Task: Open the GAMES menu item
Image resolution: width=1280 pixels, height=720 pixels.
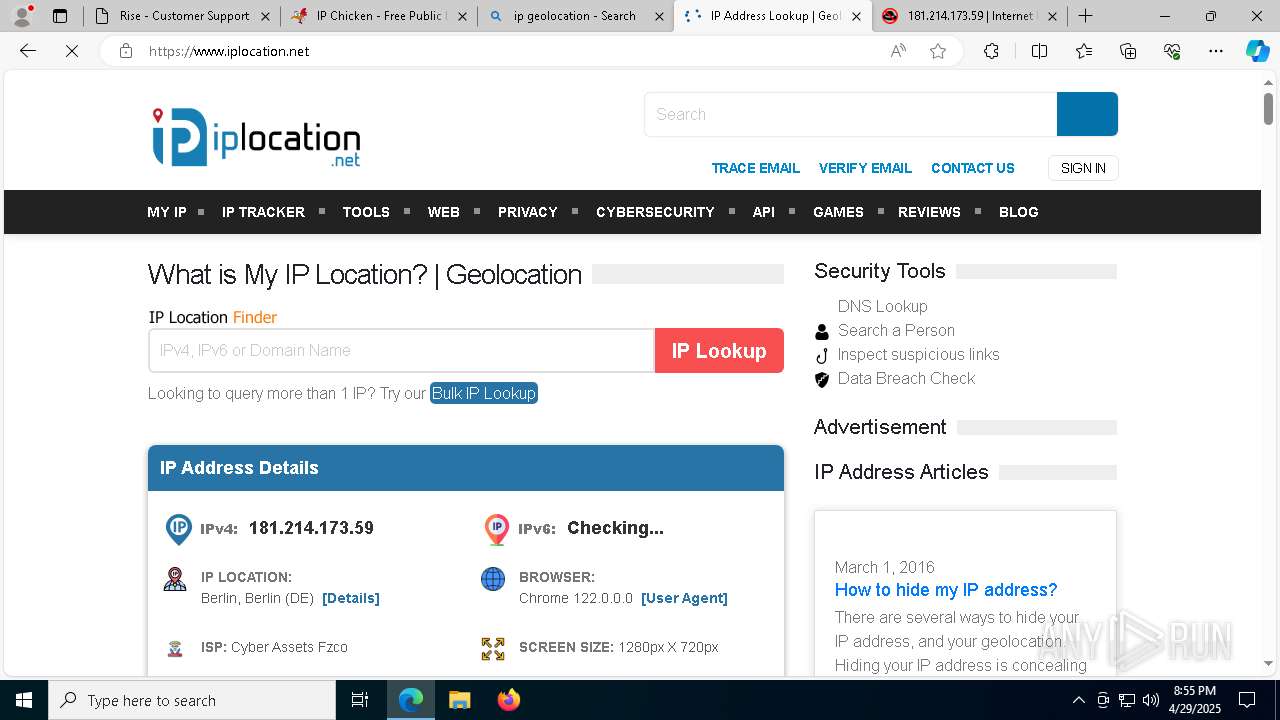Action: pos(838,212)
